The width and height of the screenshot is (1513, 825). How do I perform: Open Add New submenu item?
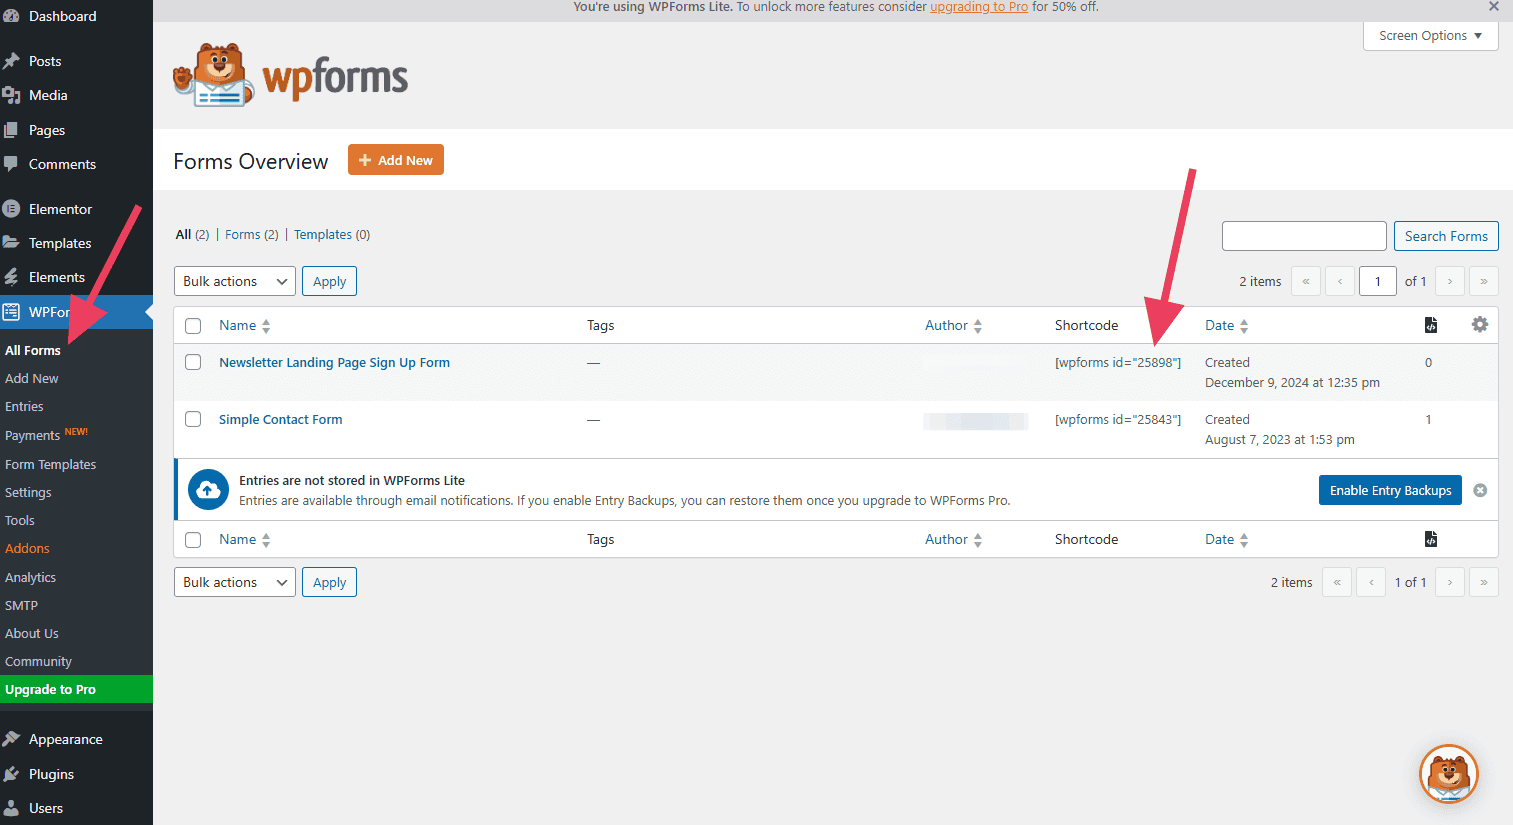(x=32, y=378)
